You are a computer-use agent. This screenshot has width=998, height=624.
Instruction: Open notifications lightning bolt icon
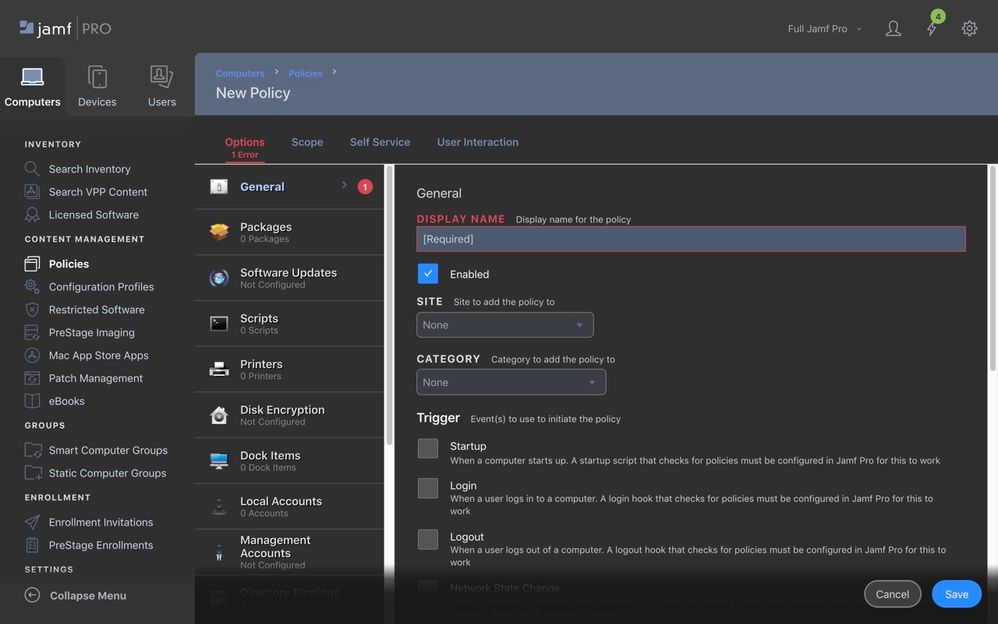tap(931, 29)
